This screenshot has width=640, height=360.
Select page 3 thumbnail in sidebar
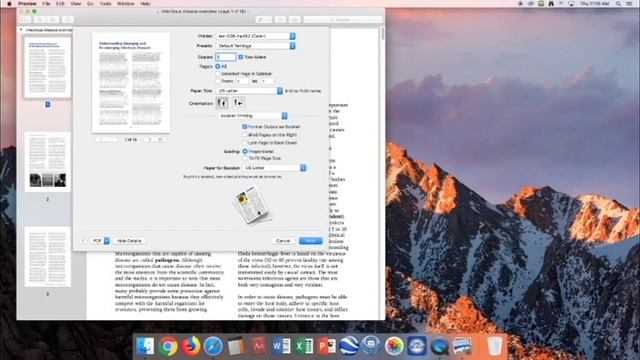click(47, 257)
